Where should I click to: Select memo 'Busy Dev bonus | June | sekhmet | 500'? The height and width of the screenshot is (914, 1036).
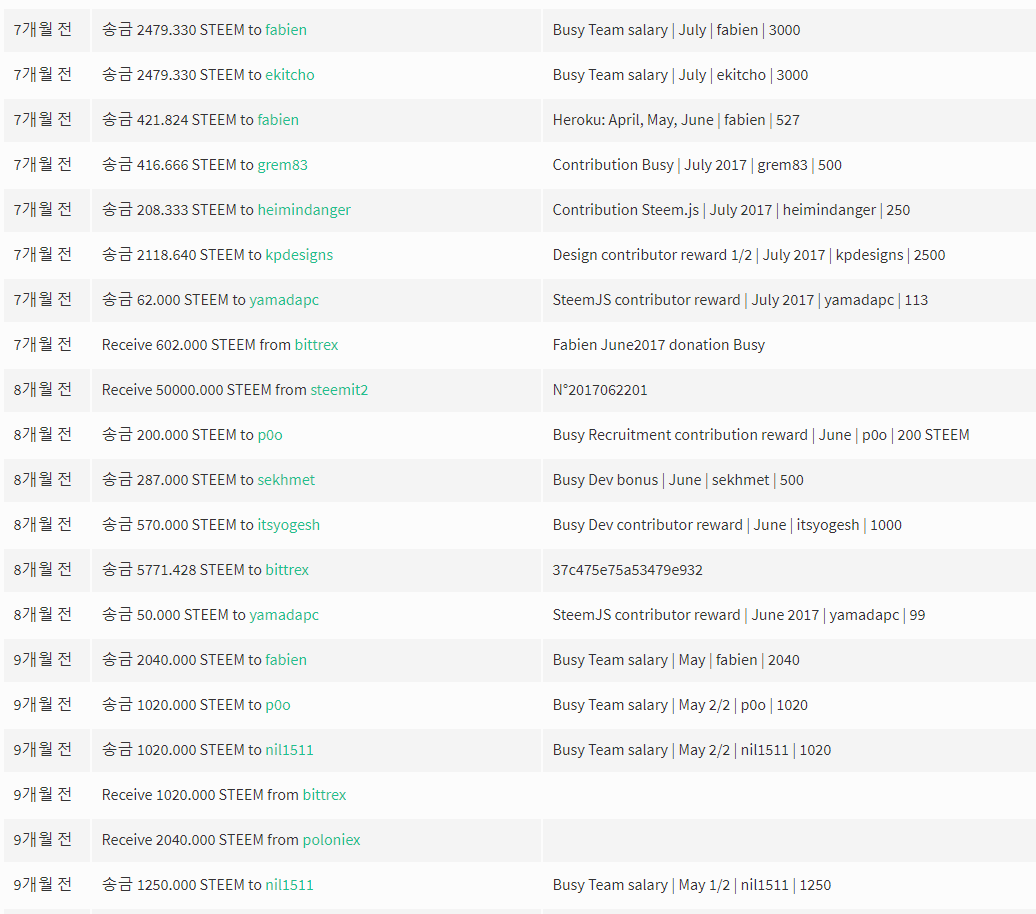(x=678, y=480)
